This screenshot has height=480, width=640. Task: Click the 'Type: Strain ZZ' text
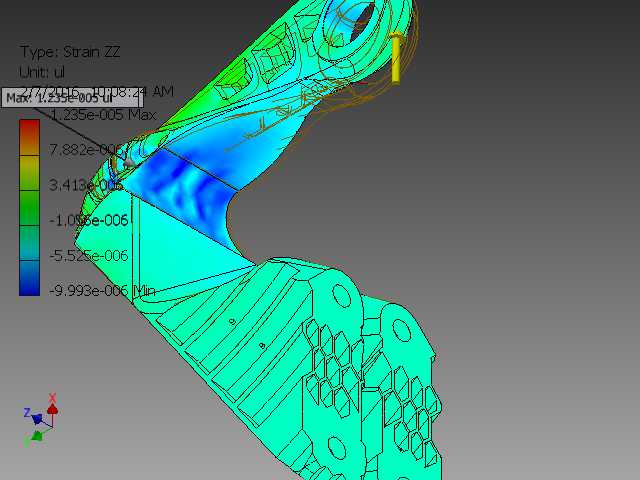(x=70, y=52)
